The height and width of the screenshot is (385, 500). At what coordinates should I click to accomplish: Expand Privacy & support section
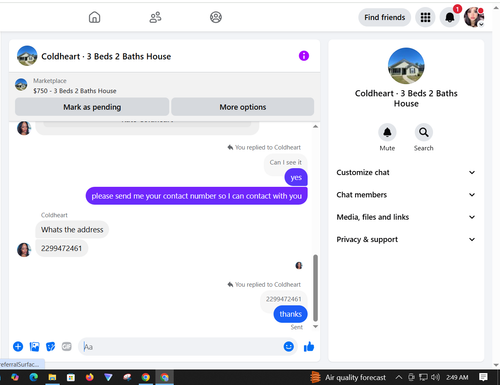point(406,239)
